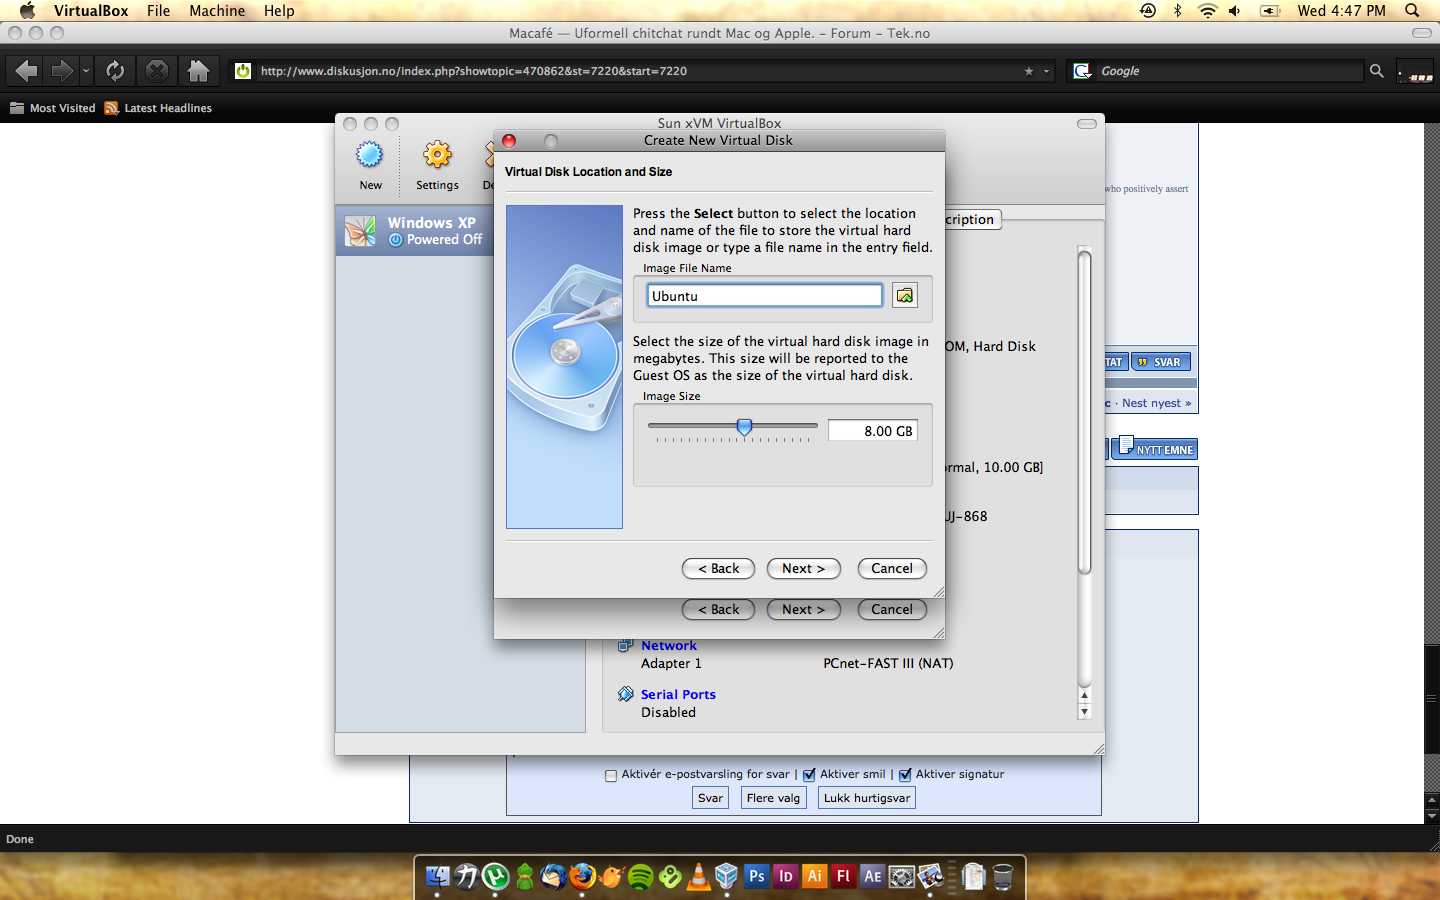Image resolution: width=1440 pixels, height=900 pixels.
Task: Open the File menu
Action: coord(158,10)
